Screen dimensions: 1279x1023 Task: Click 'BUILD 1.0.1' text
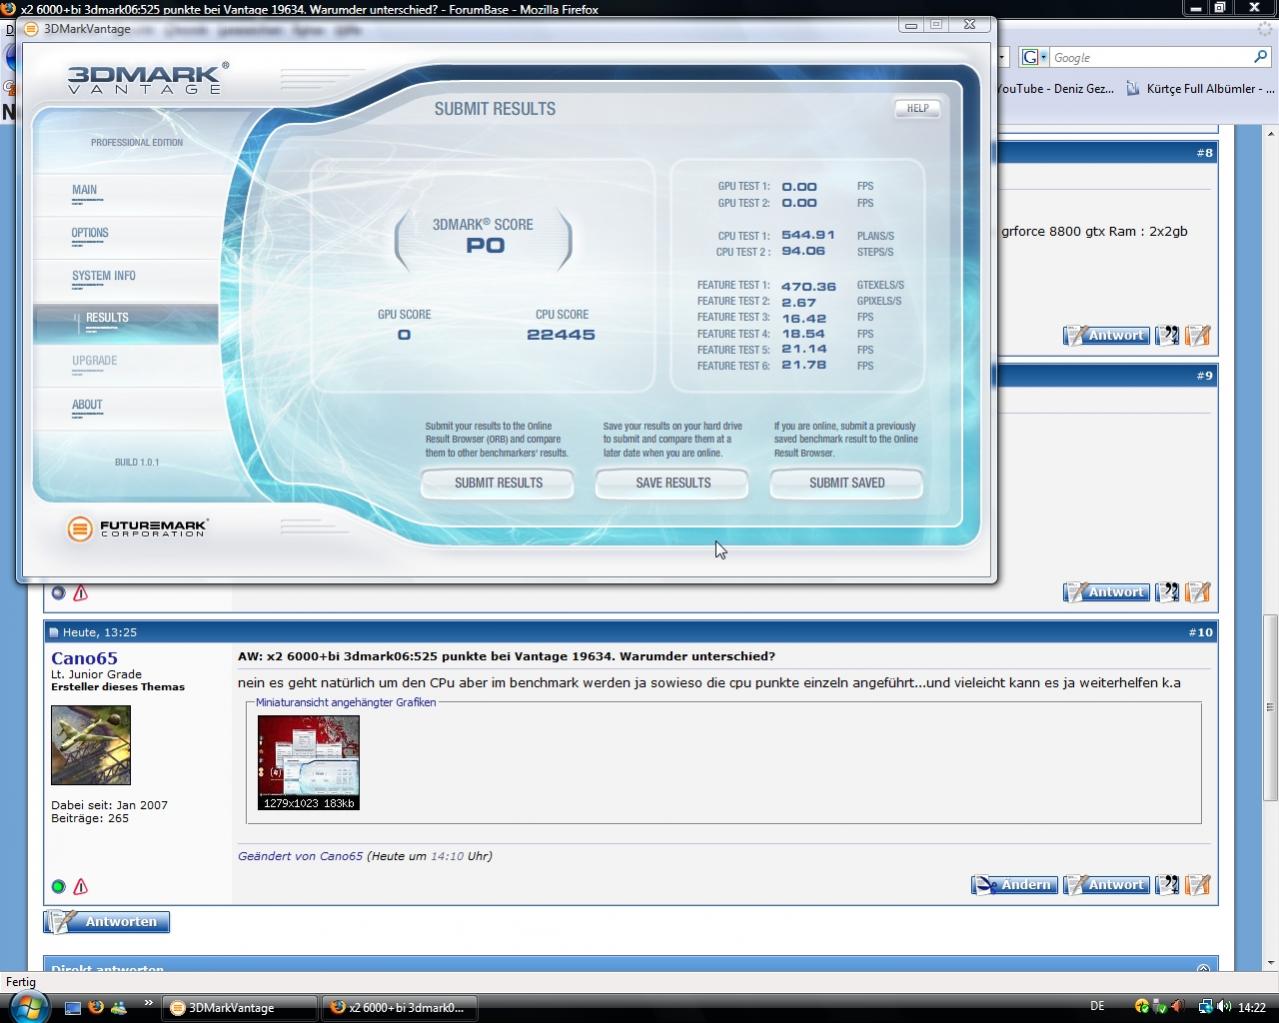tap(137, 462)
